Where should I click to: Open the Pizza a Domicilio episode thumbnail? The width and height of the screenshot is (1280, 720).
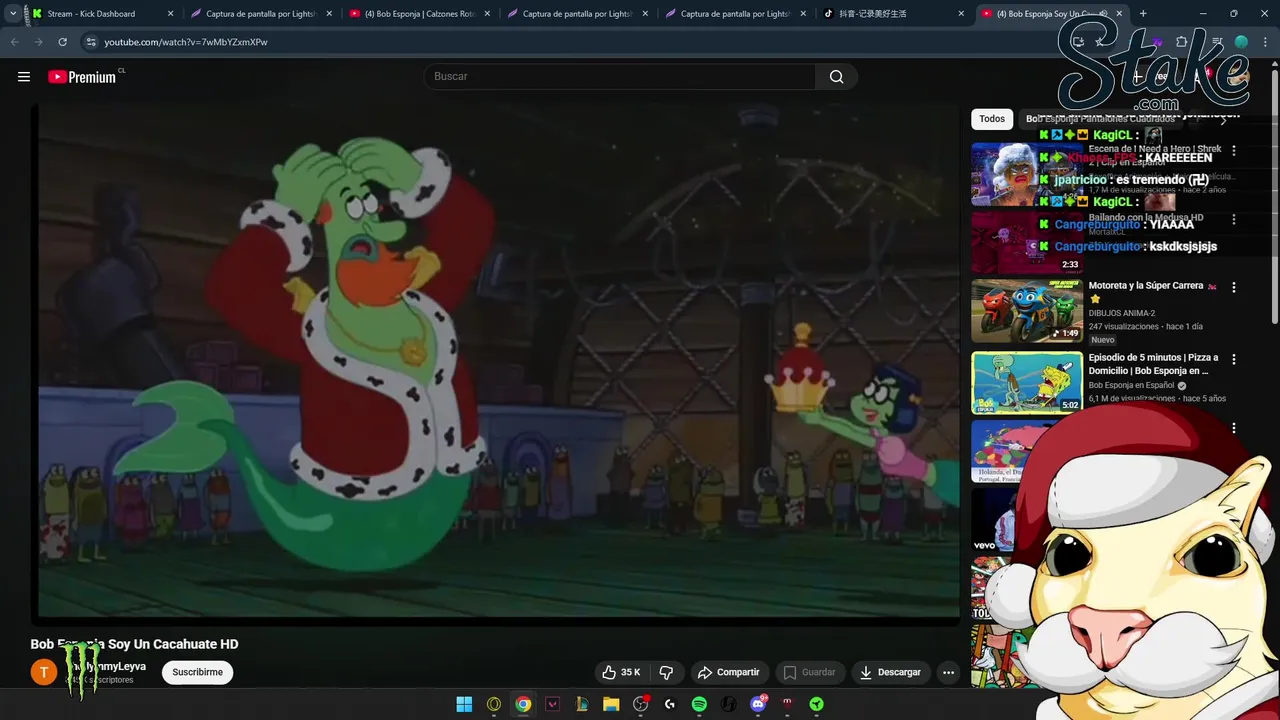tap(1027, 382)
